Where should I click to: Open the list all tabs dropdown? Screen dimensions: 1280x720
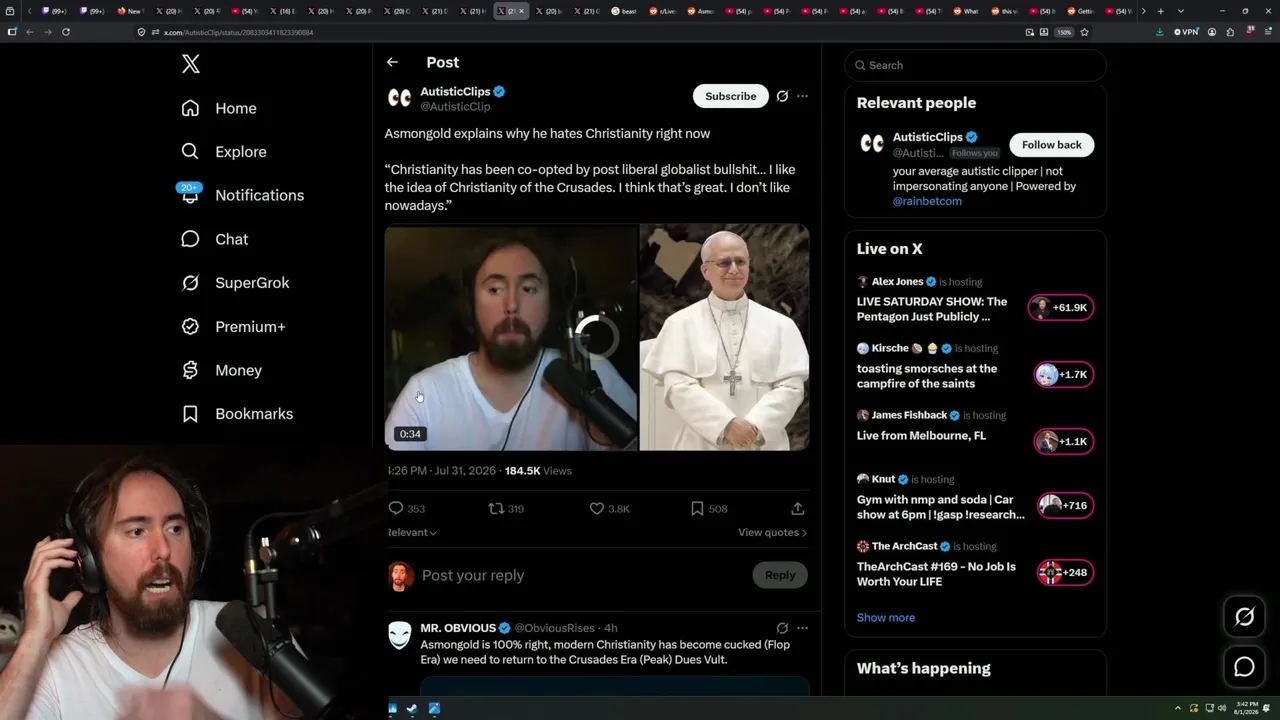[x=1181, y=11]
